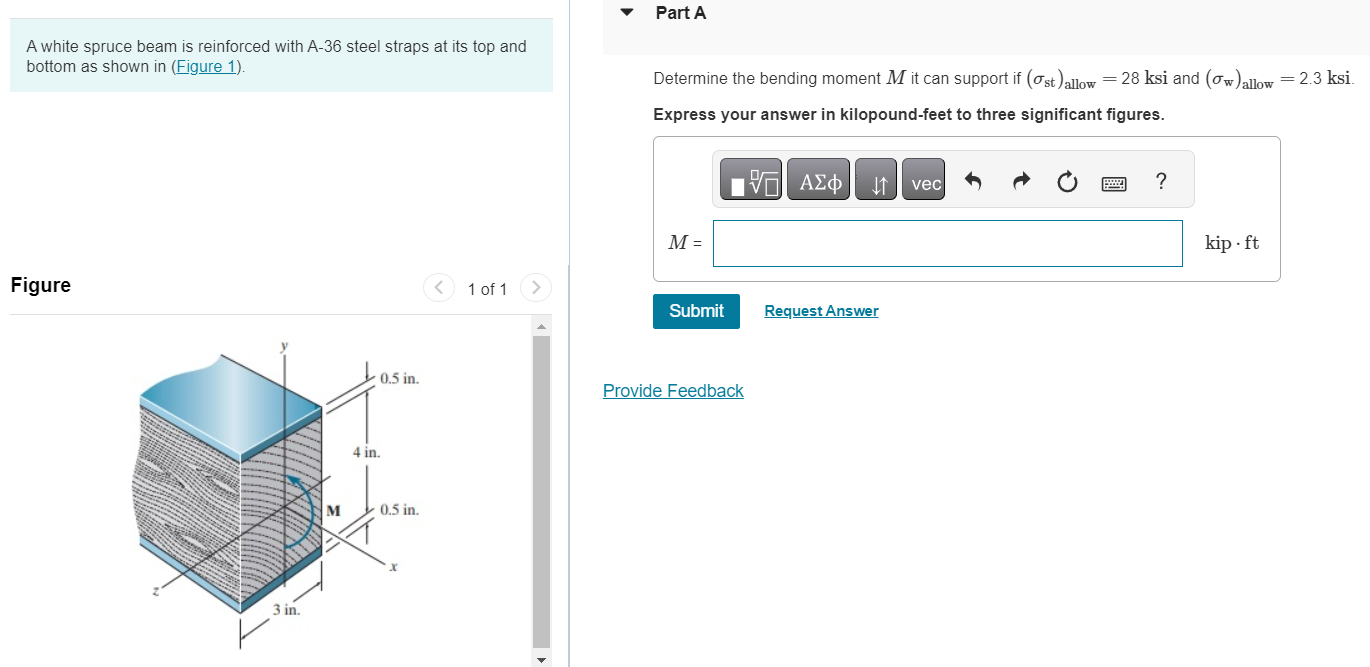Image resolution: width=1370 pixels, height=667 pixels.
Task: Insert a vector using the vec icon
Action: (922, 180)
